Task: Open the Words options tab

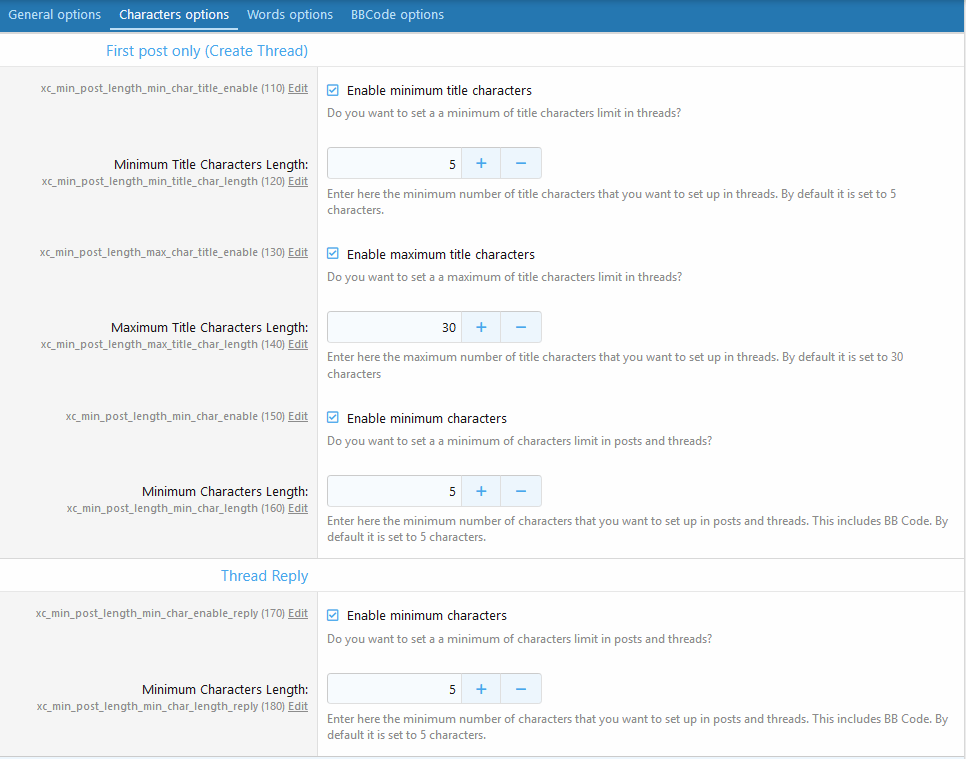Action: pyautogui.click(x=290, y=15)
